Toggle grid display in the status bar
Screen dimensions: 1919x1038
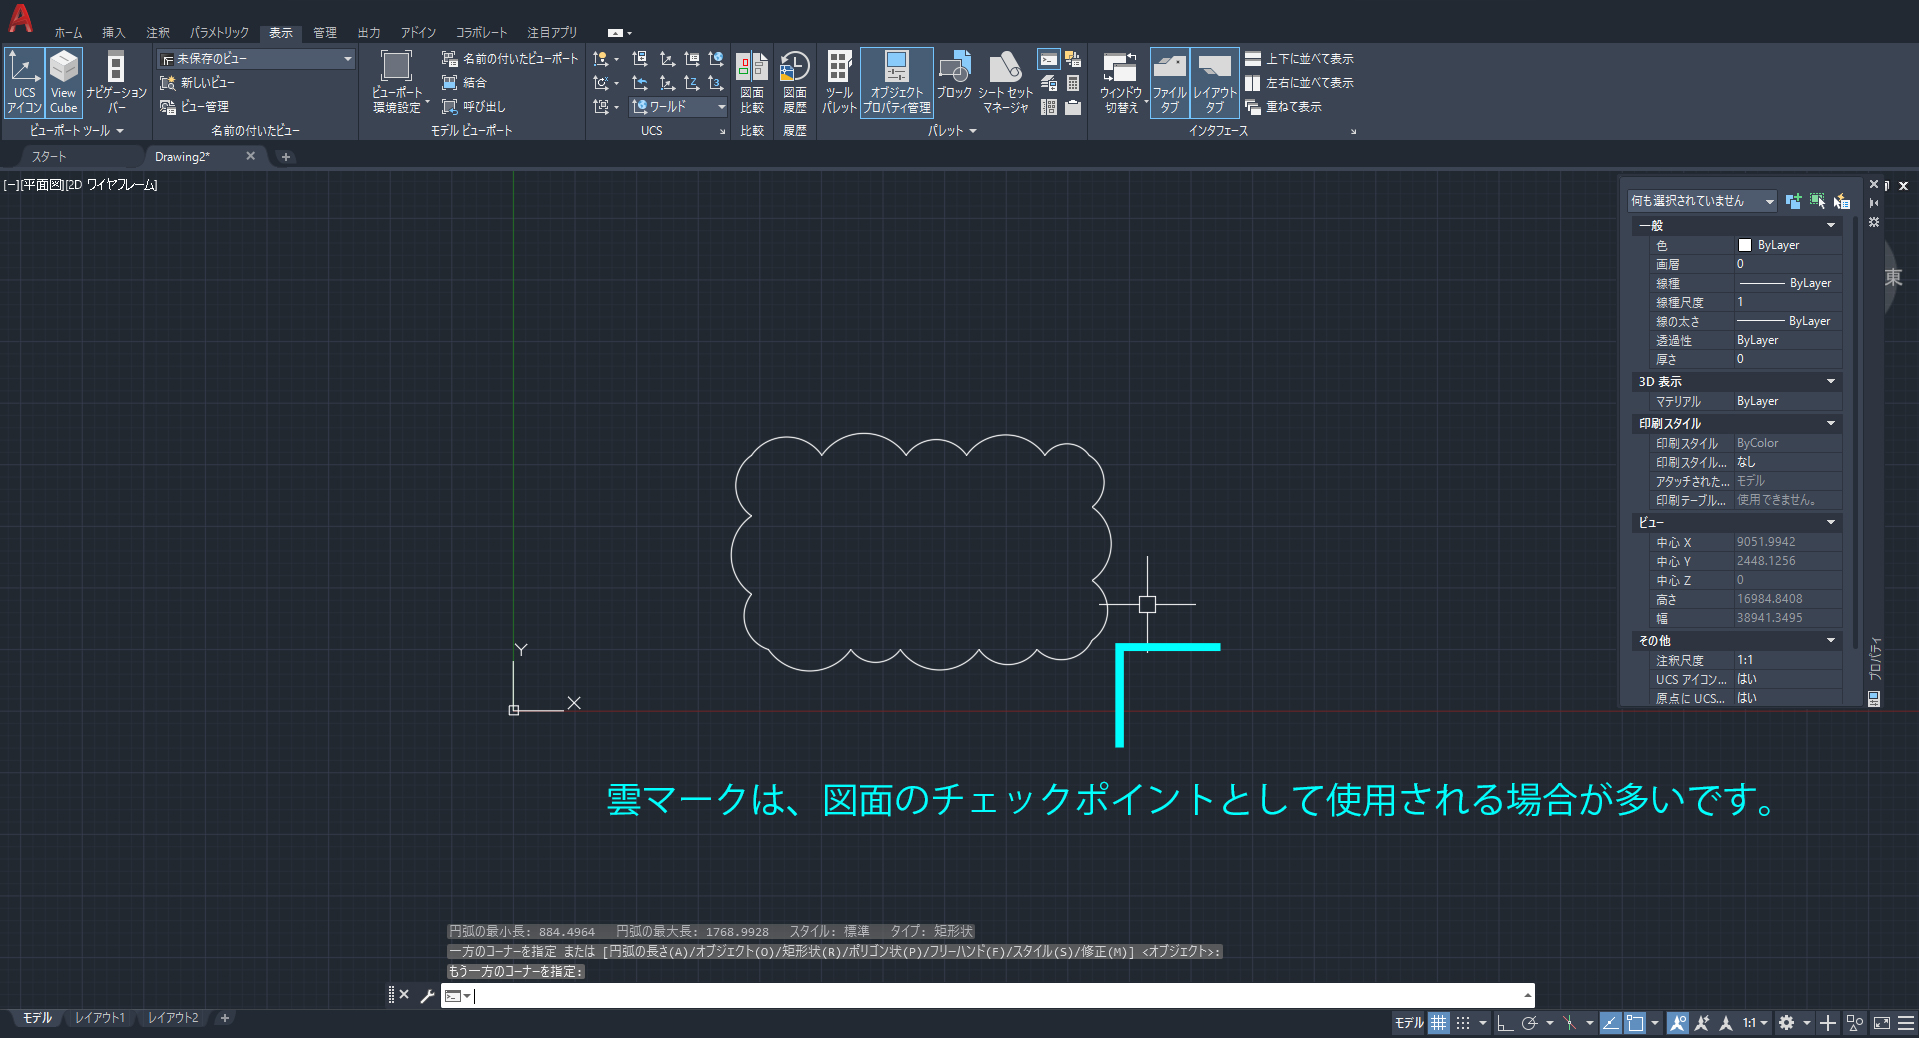(1438, 1023)
